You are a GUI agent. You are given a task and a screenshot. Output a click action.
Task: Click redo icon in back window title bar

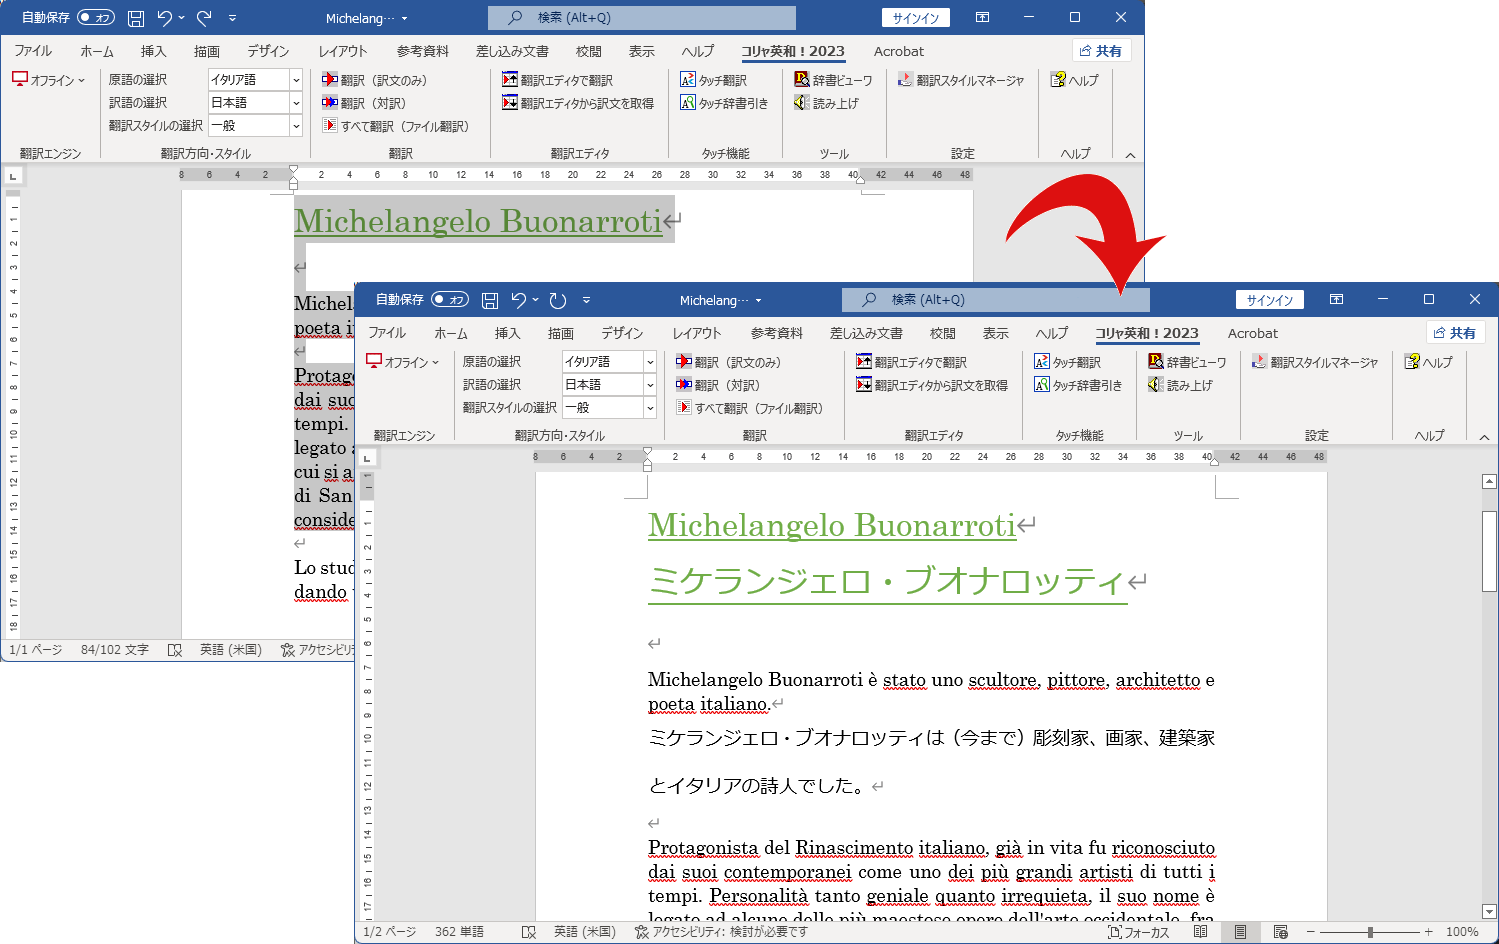[204, 18]
